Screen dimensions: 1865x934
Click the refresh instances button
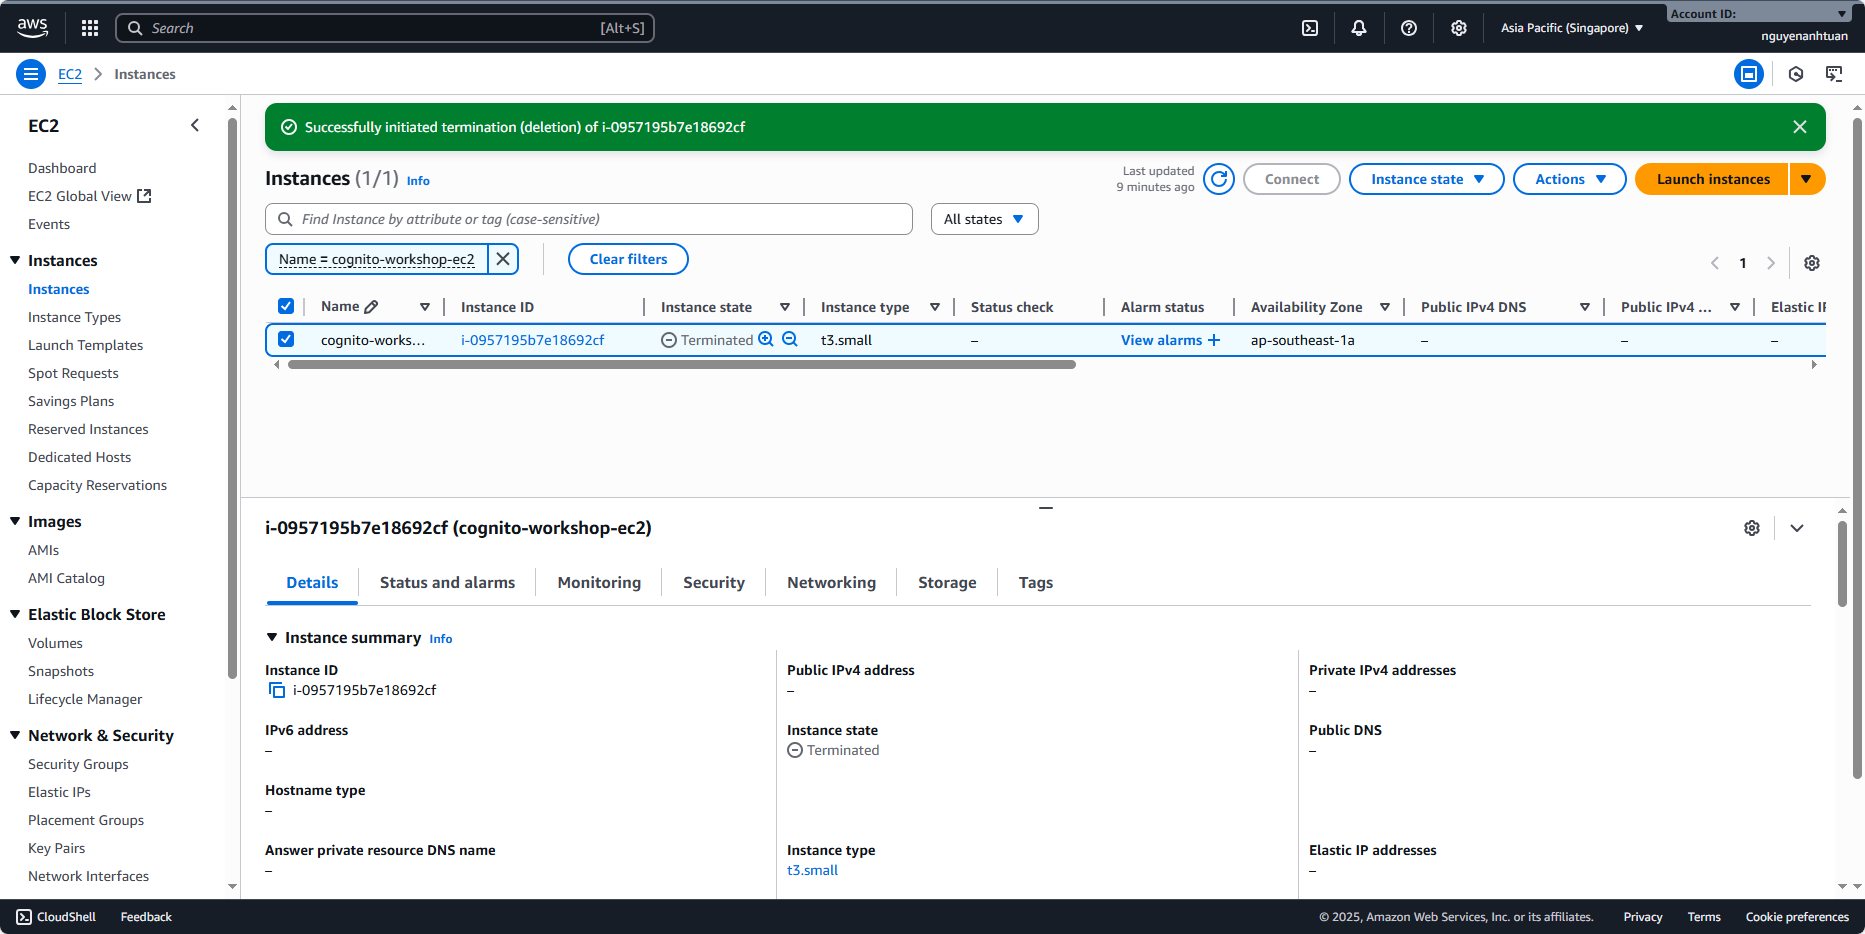point(1219,180)
